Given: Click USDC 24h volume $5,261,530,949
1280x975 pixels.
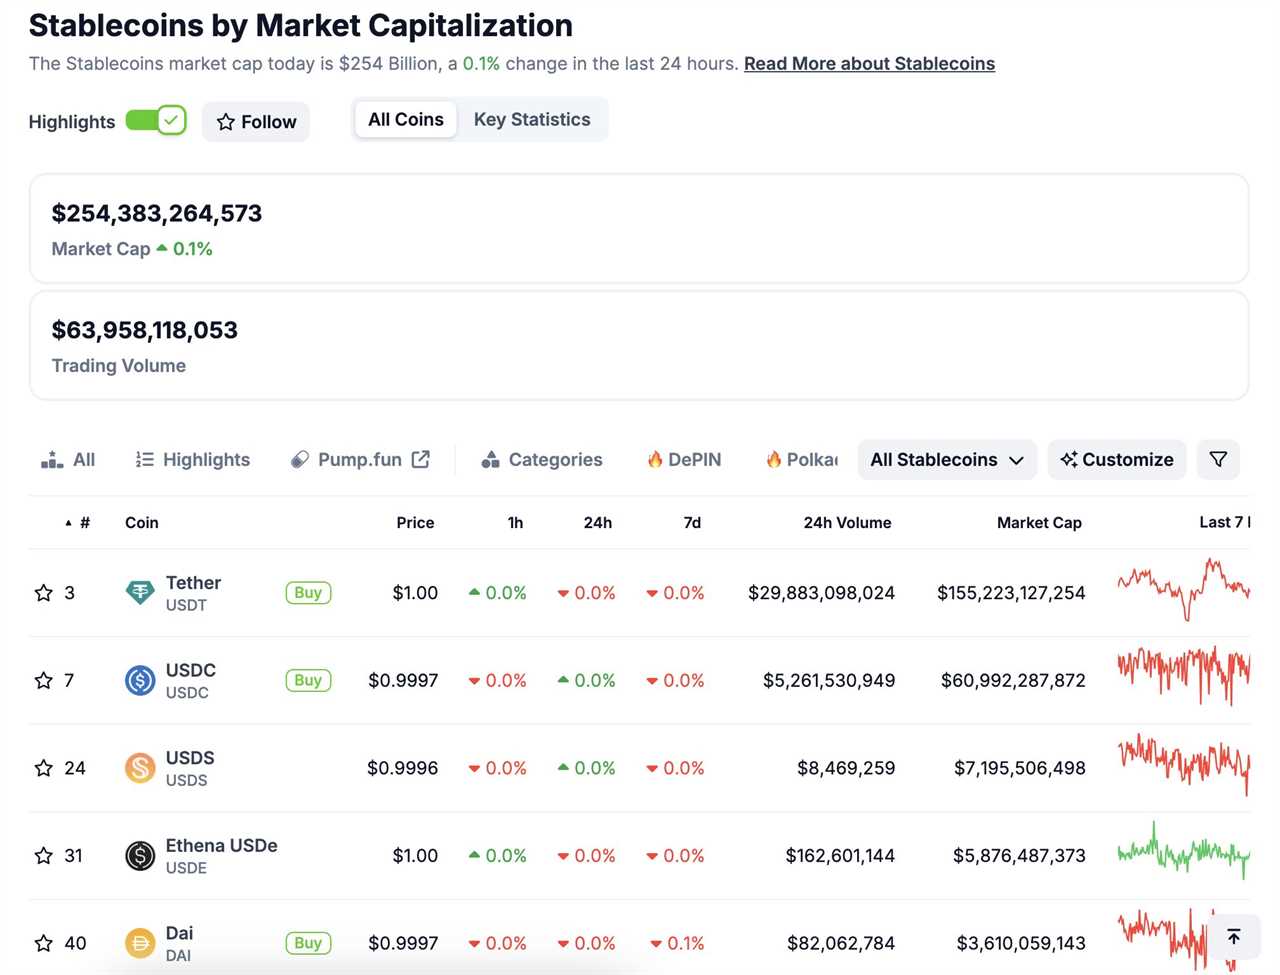Looking at the screenshot, I should pyautogui.click(x=829, y=680).
